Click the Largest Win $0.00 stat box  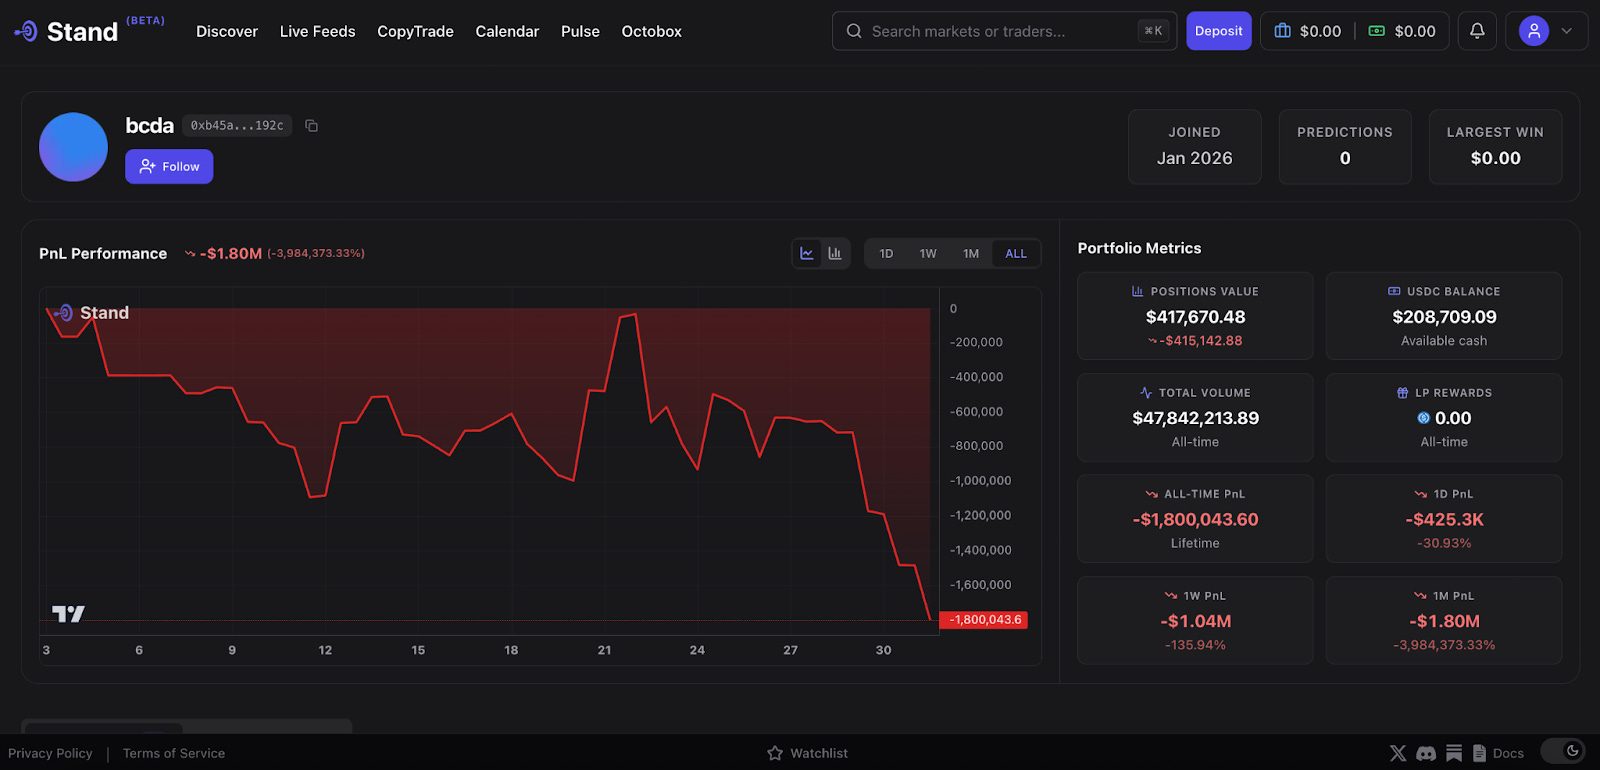point(1495,147)
